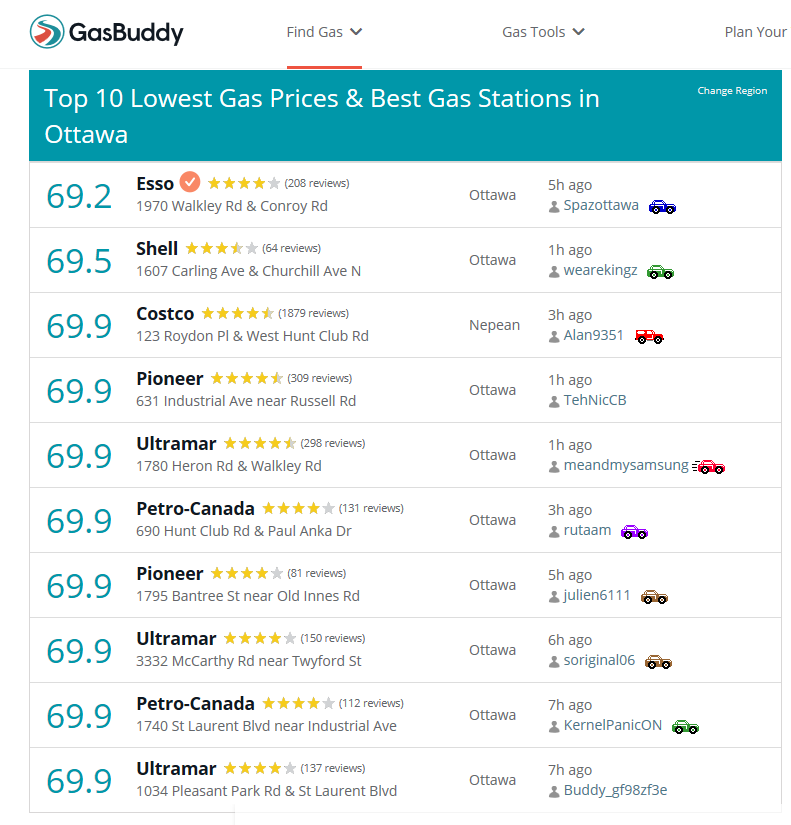
Task: Click the brown car icon beside julien6111
Action: pyautogui.click(x=654, y=597)
